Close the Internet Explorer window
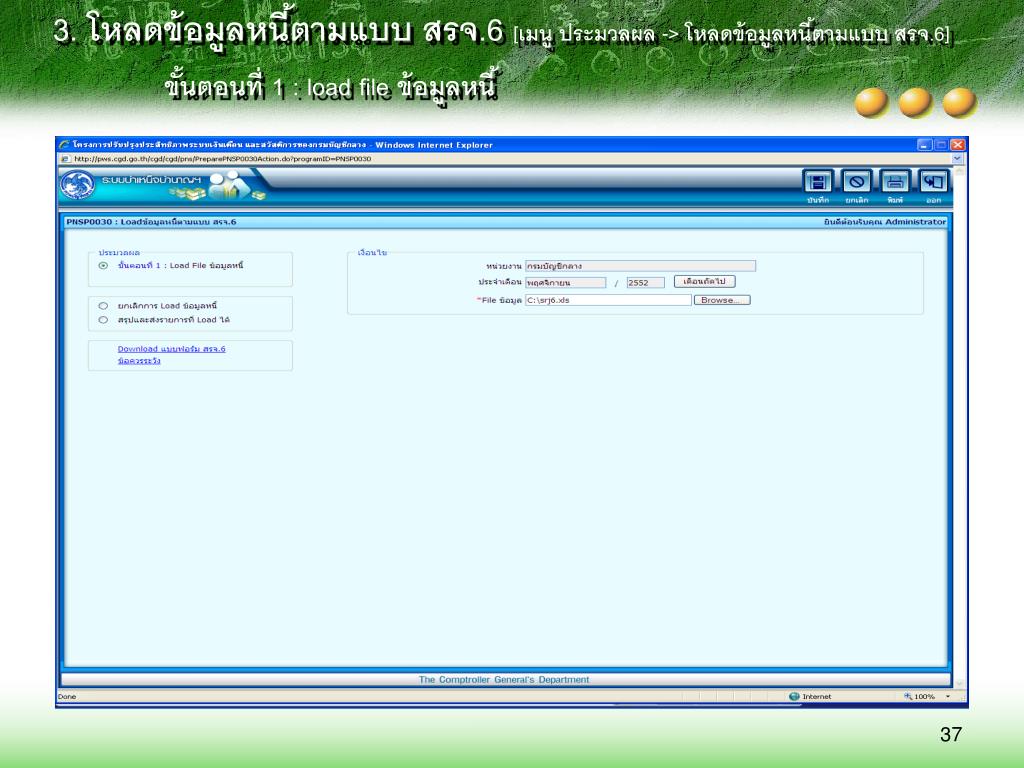This screenshot has width=1024, height=768. [x=957, y=145]
